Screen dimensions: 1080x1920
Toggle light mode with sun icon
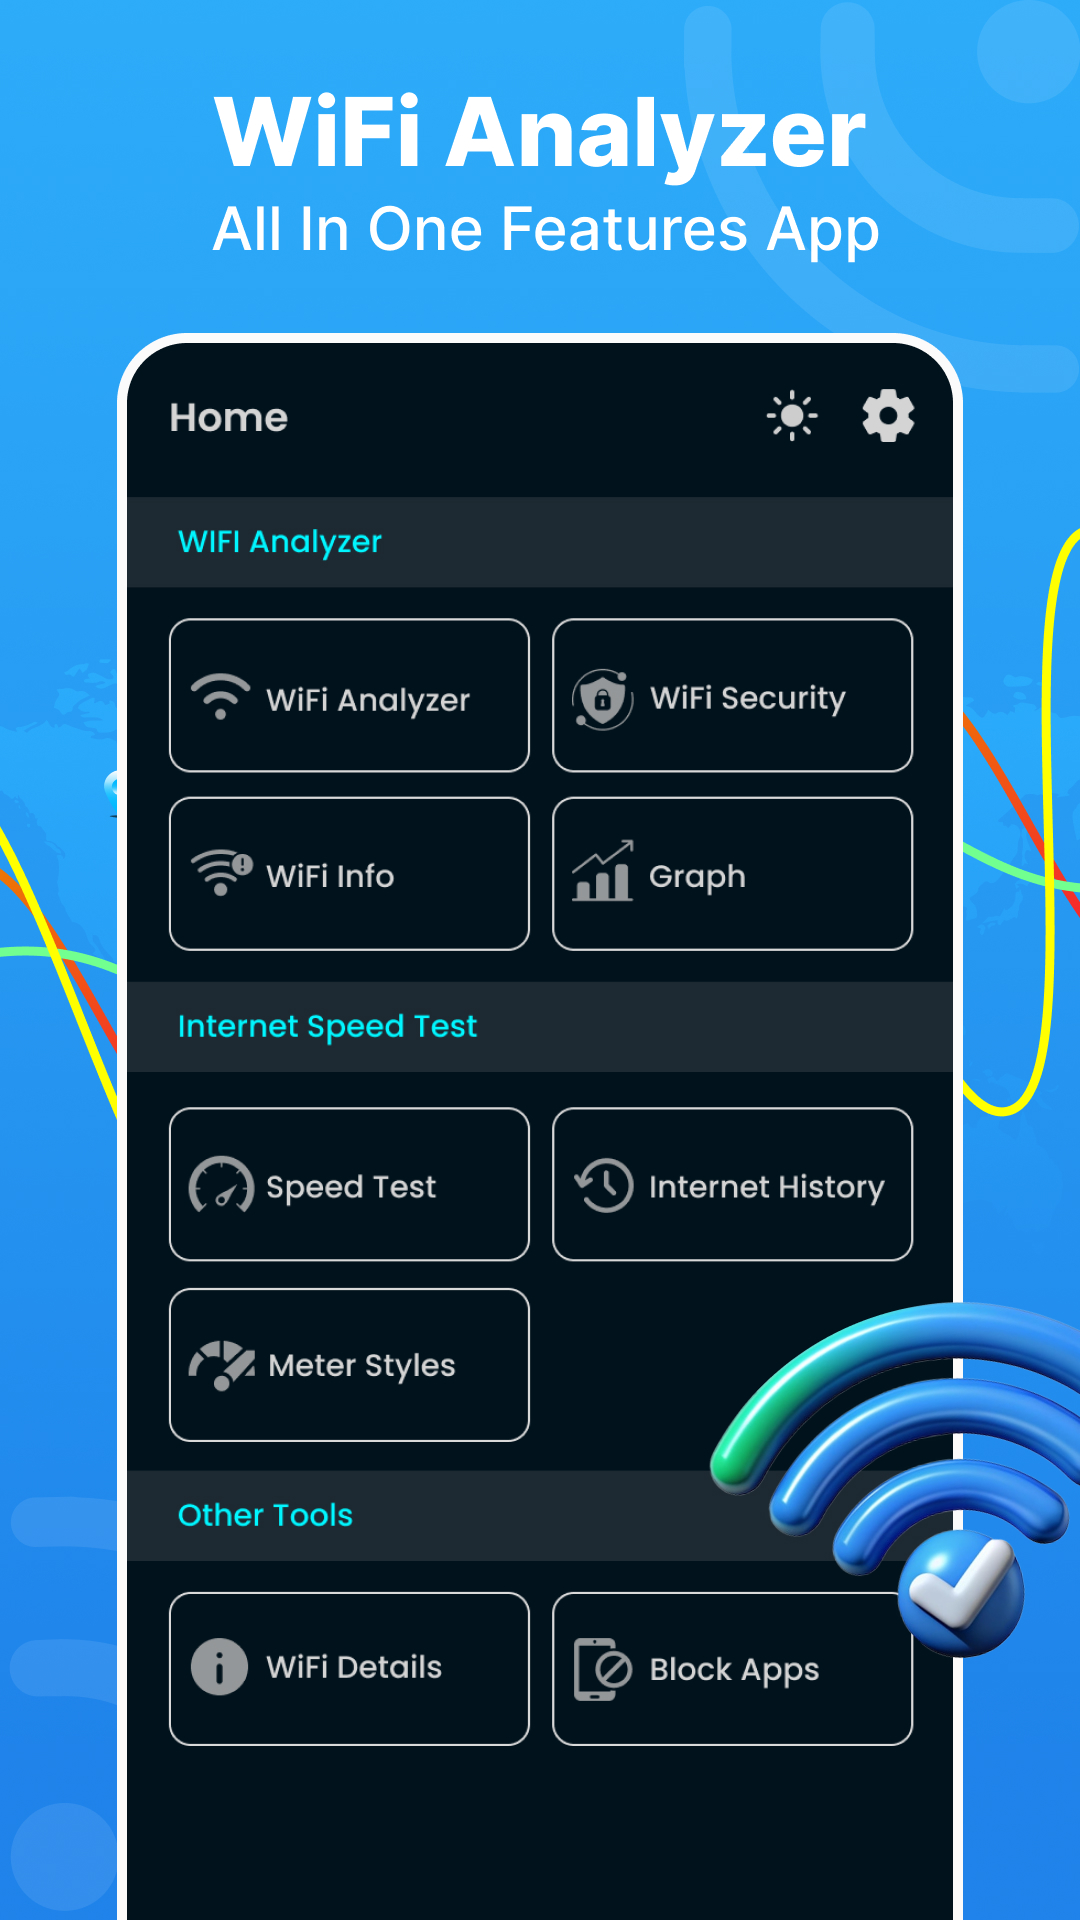(x=792, y=416)
